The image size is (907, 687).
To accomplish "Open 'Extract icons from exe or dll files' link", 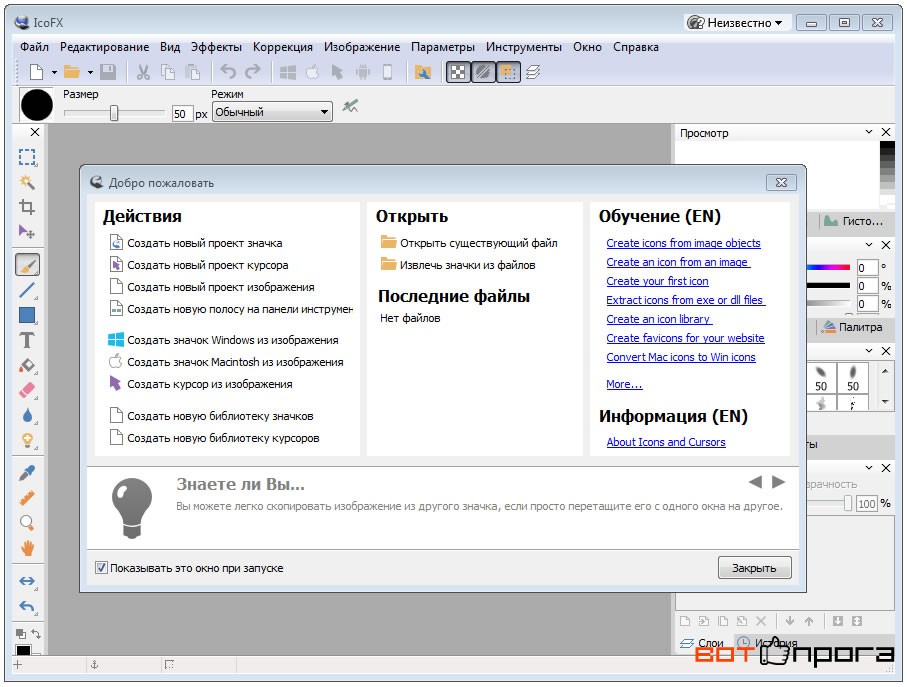I will click(x=685, y=300).
